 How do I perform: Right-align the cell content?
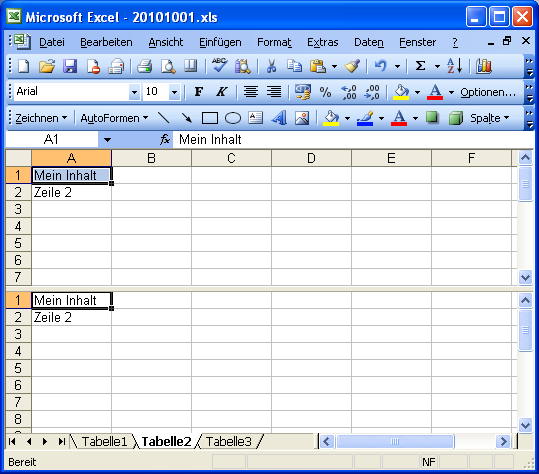pos(274,92)
